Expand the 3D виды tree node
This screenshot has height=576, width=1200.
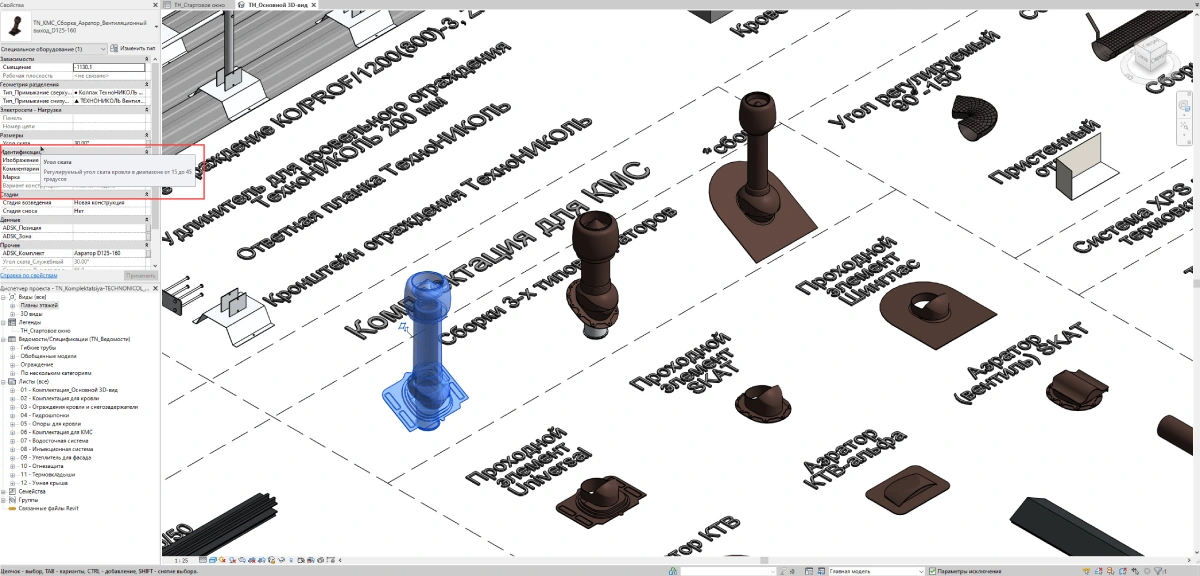tap(13, 313)
